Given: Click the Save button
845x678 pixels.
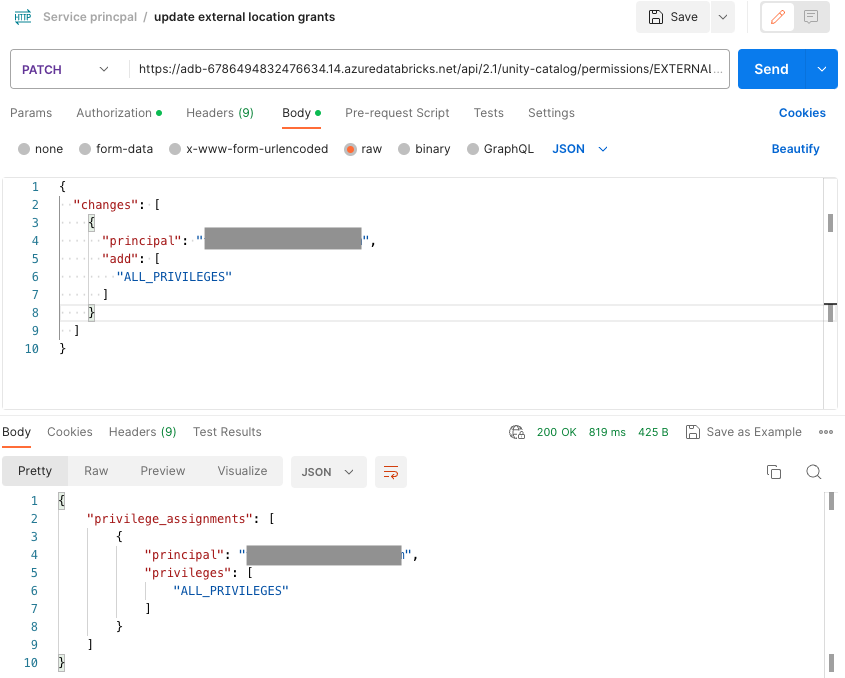Looking at the screenshot, I should 673,17.
